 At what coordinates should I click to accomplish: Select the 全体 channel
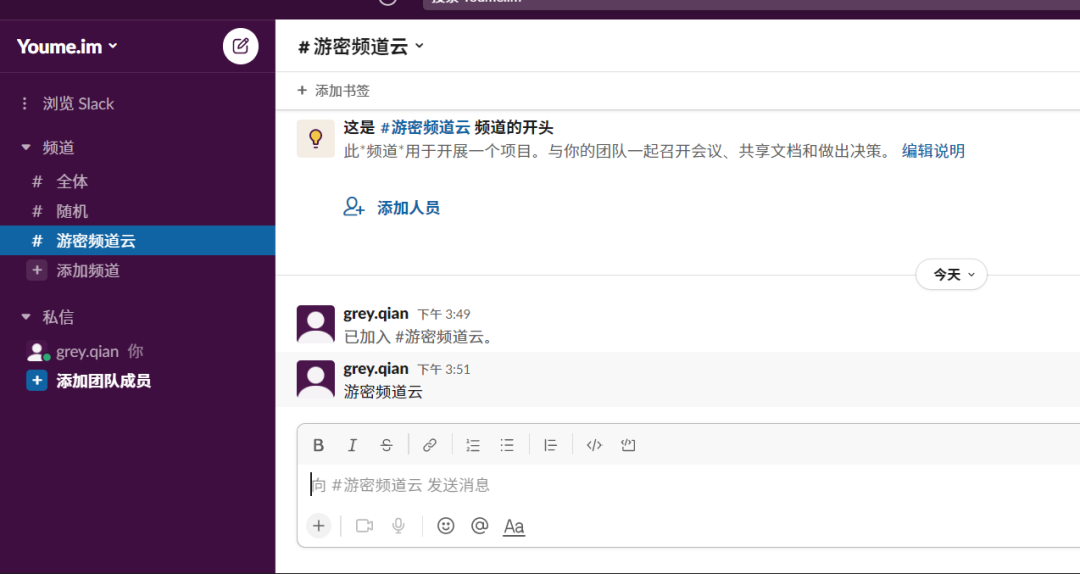(x=72, y=181)
